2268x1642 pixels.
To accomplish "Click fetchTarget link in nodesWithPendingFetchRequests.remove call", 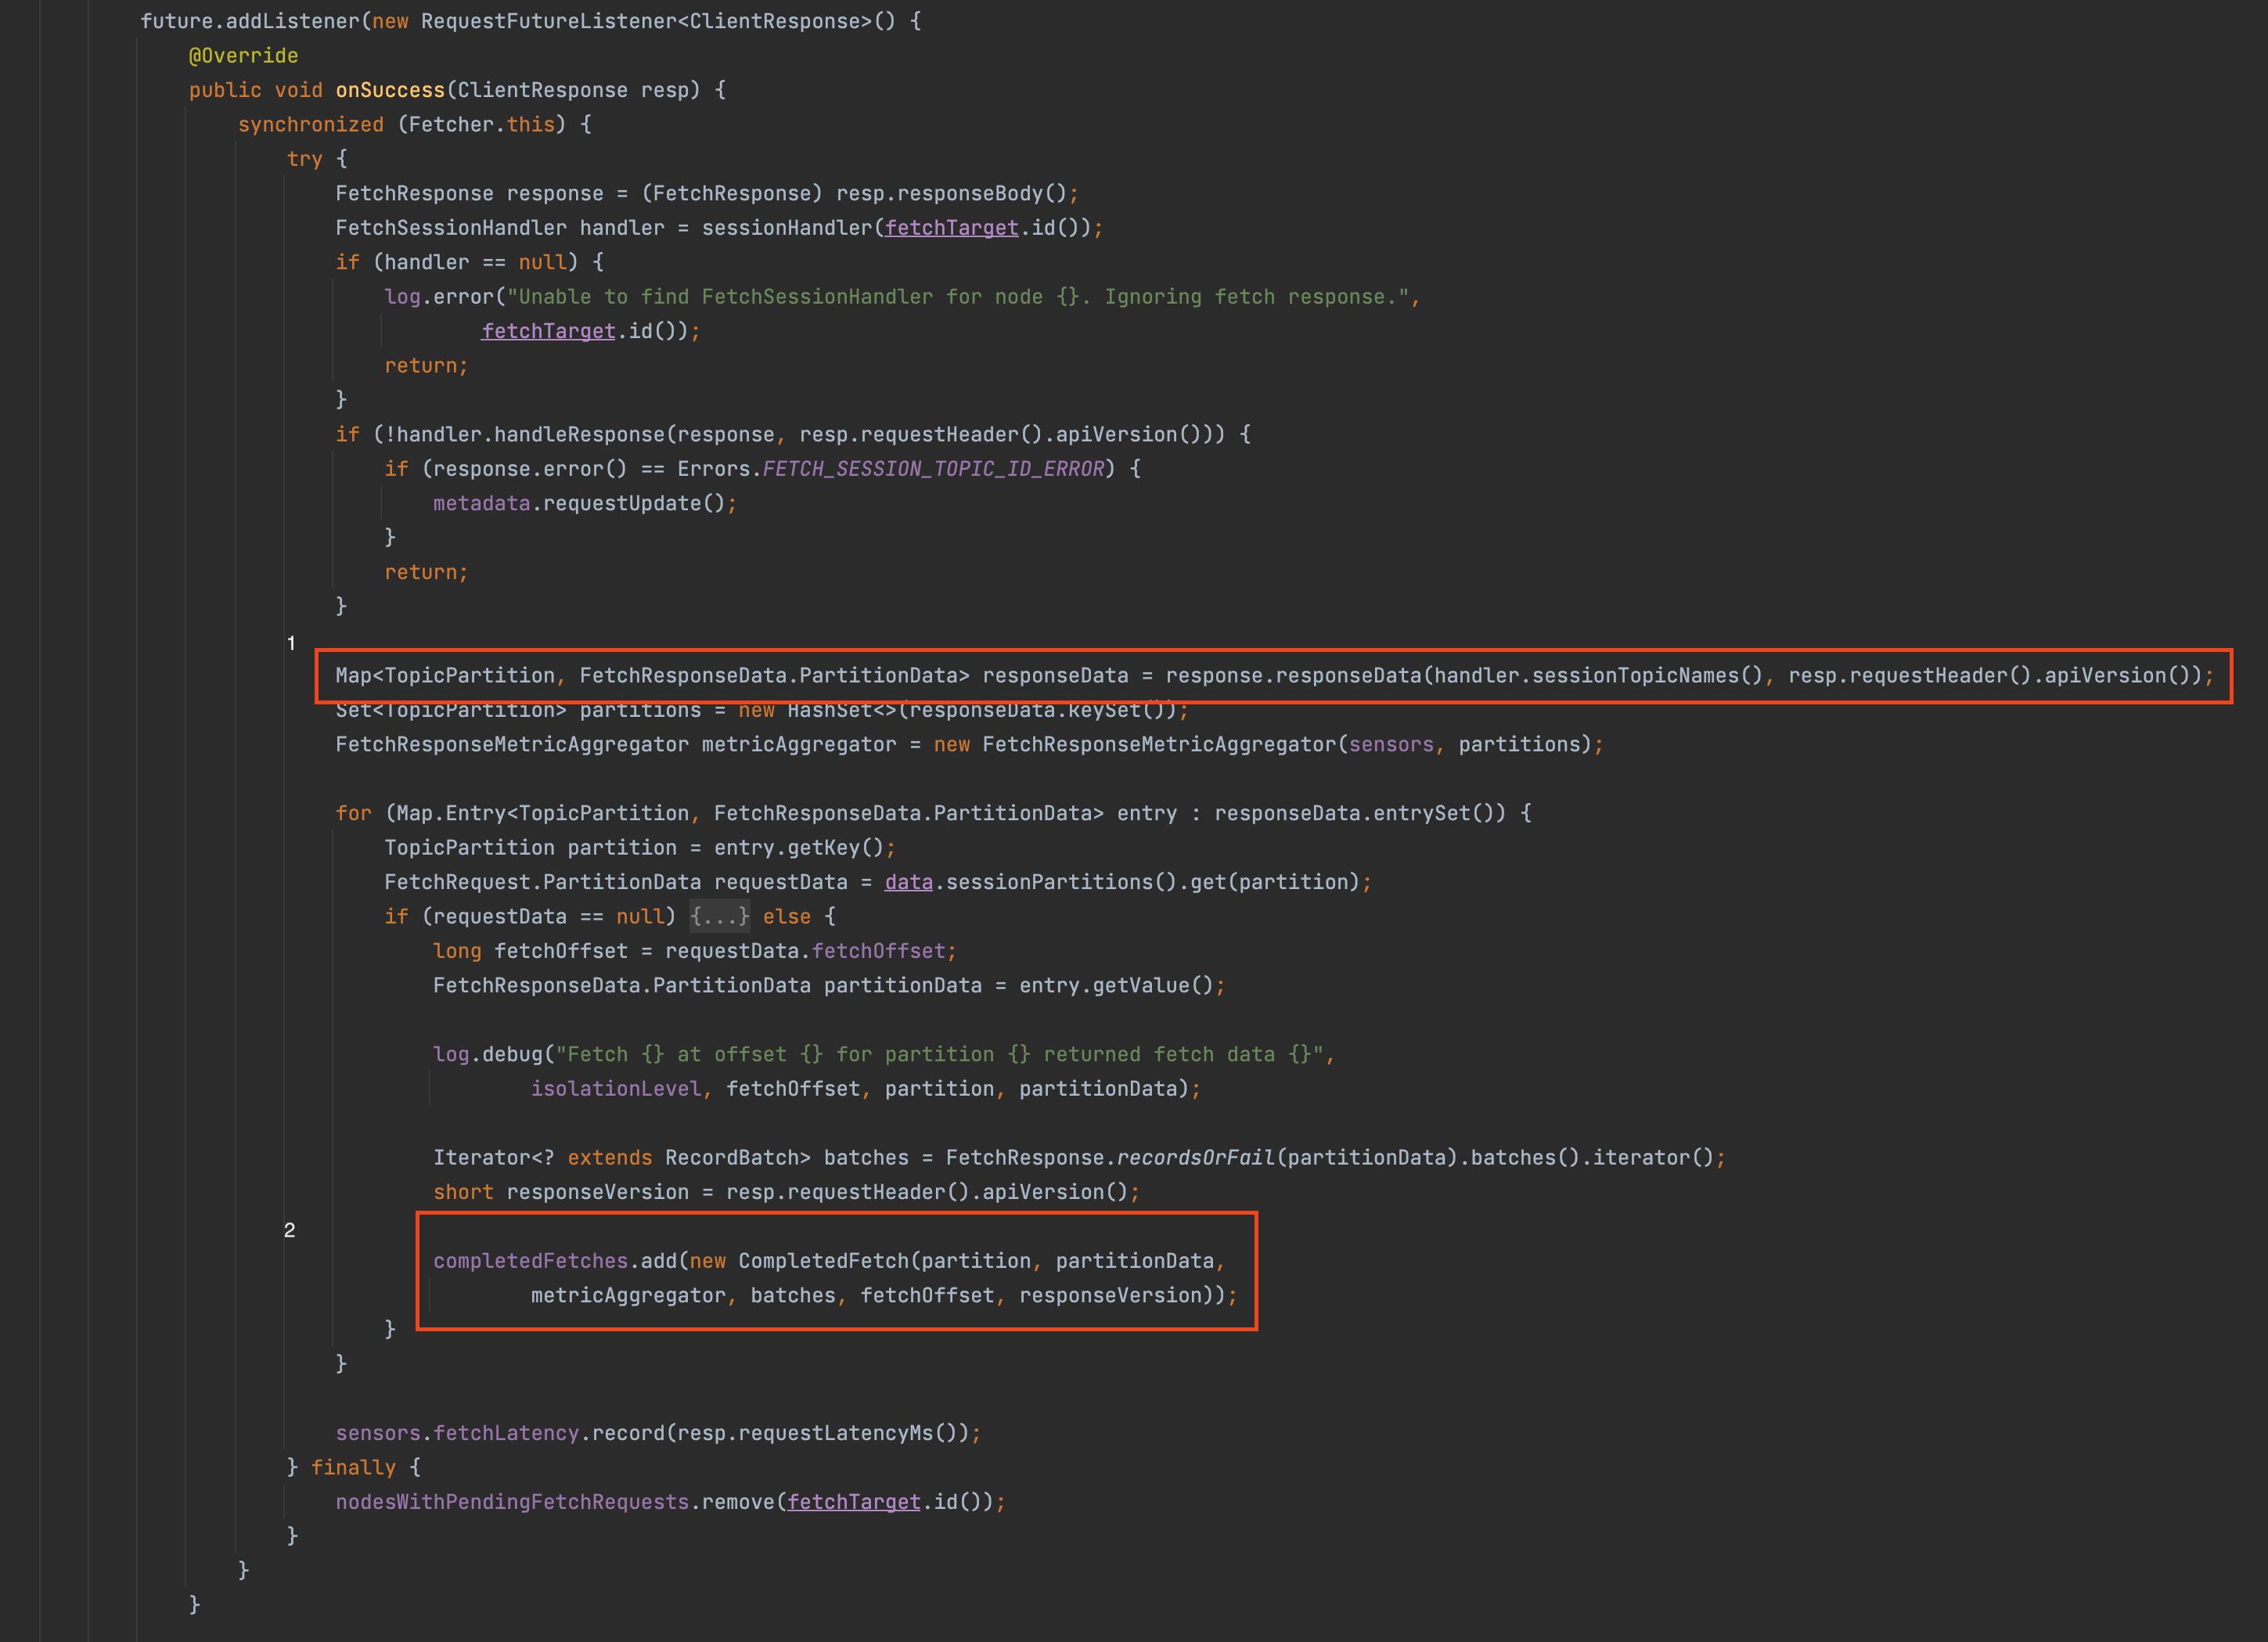I will coord(853,1502).
